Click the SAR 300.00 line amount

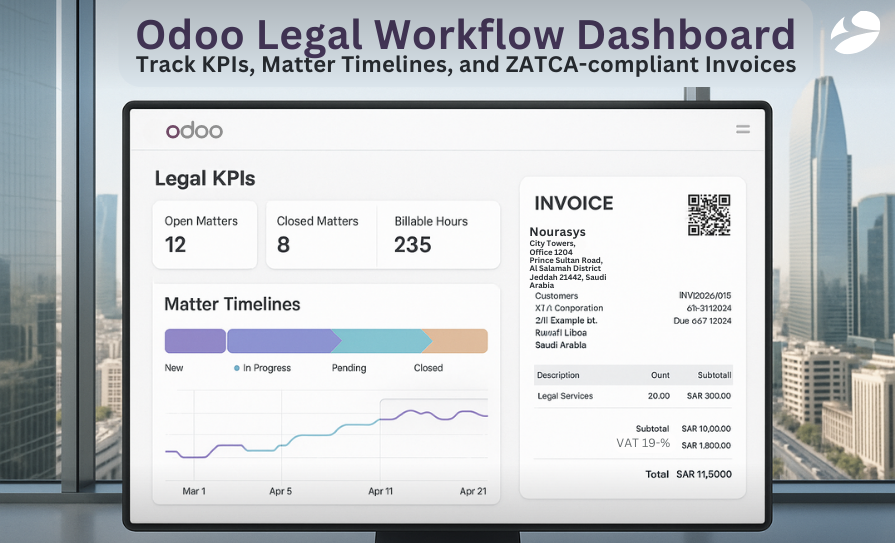point(709,396)
